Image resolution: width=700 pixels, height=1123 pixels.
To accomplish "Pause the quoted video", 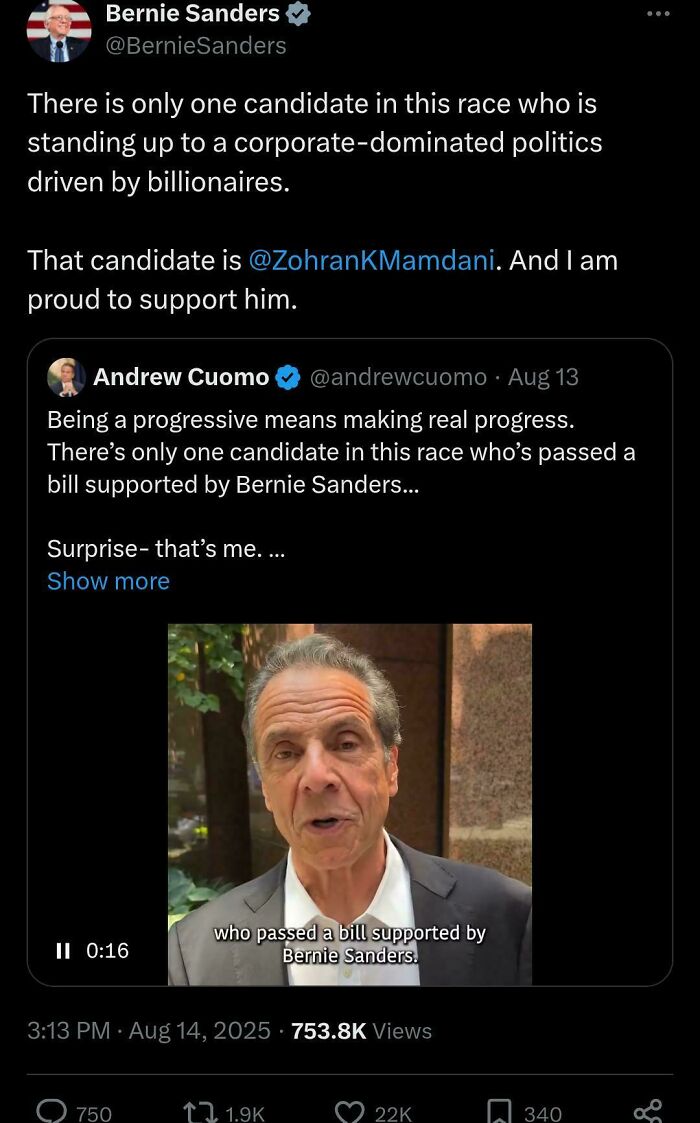I will pyautogui.click(x=63, y=950).
